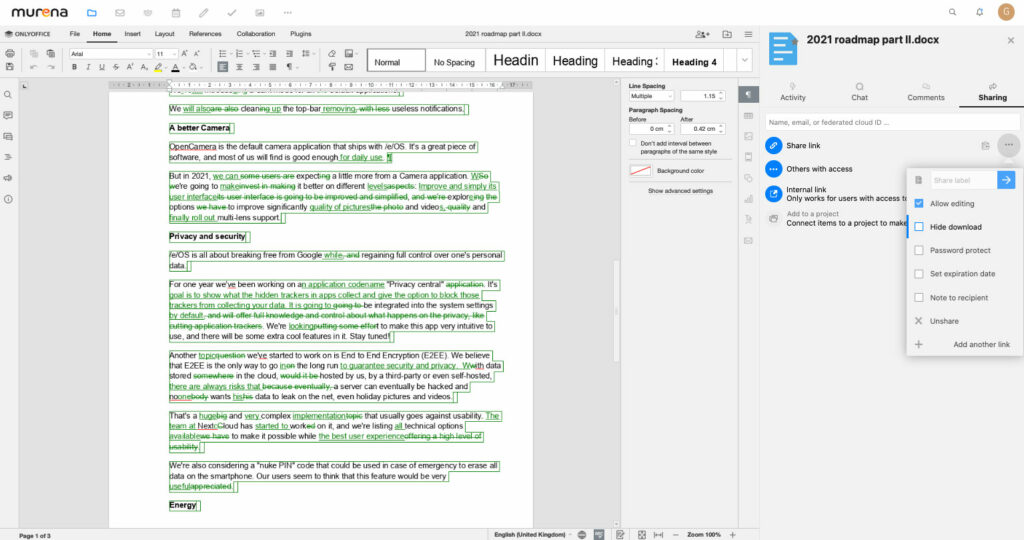
Task: Submit the share label with the arrow button
Action: [x=1006, y=180]
